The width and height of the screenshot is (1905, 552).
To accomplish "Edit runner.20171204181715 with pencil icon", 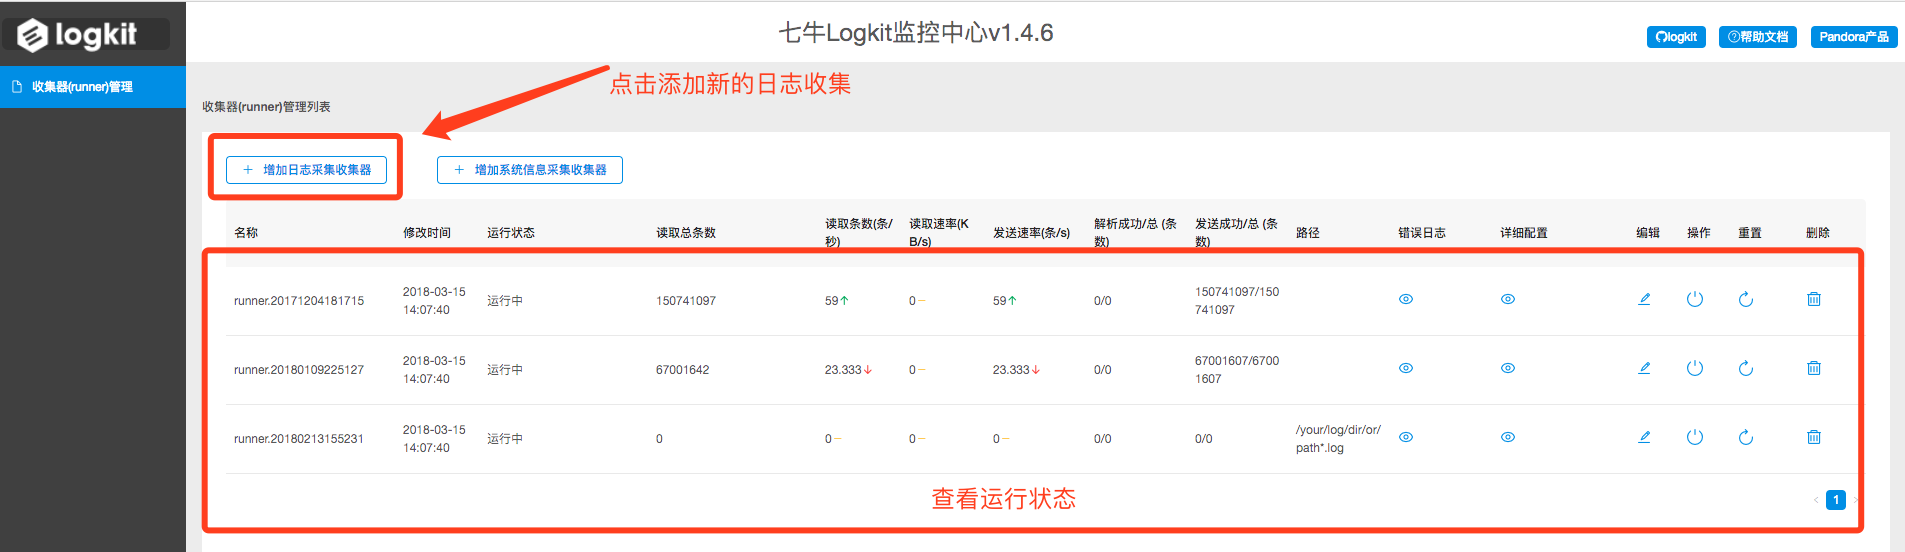I will (x=1644, y=299).
